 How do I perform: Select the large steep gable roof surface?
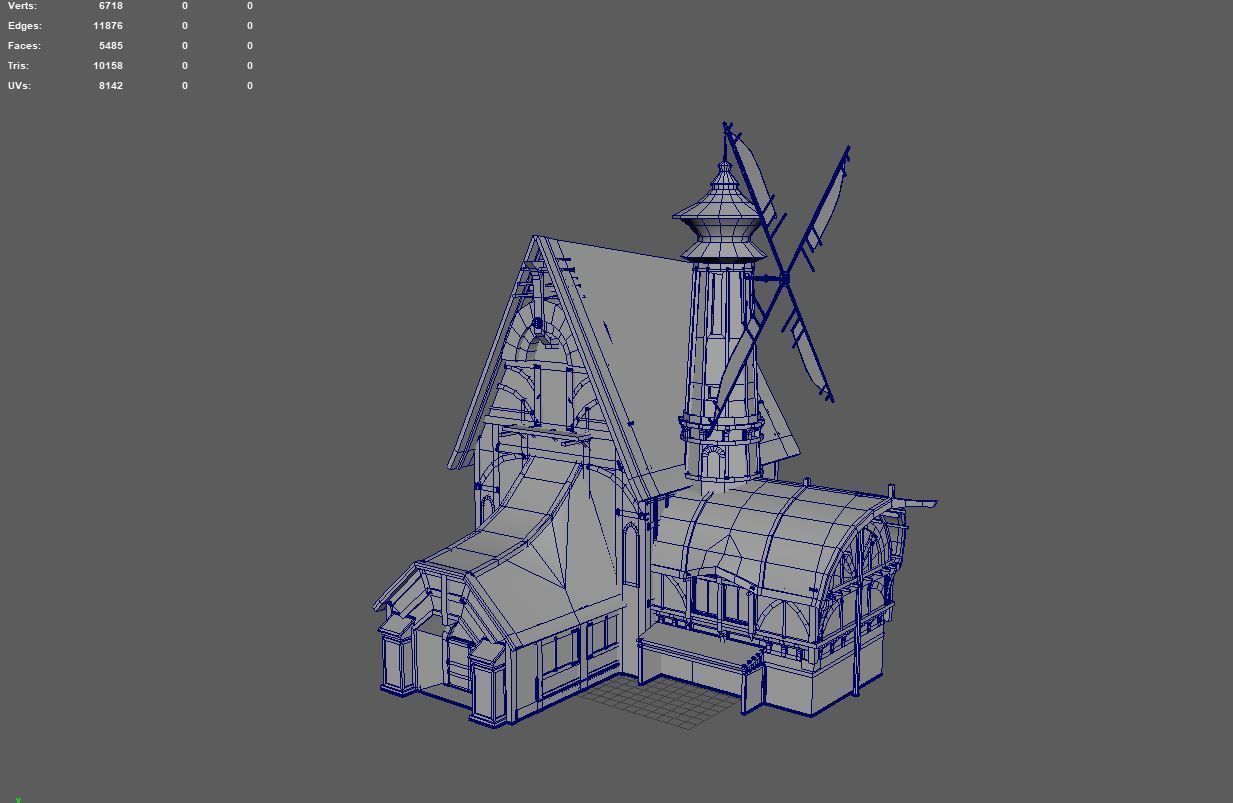(640, 350)
